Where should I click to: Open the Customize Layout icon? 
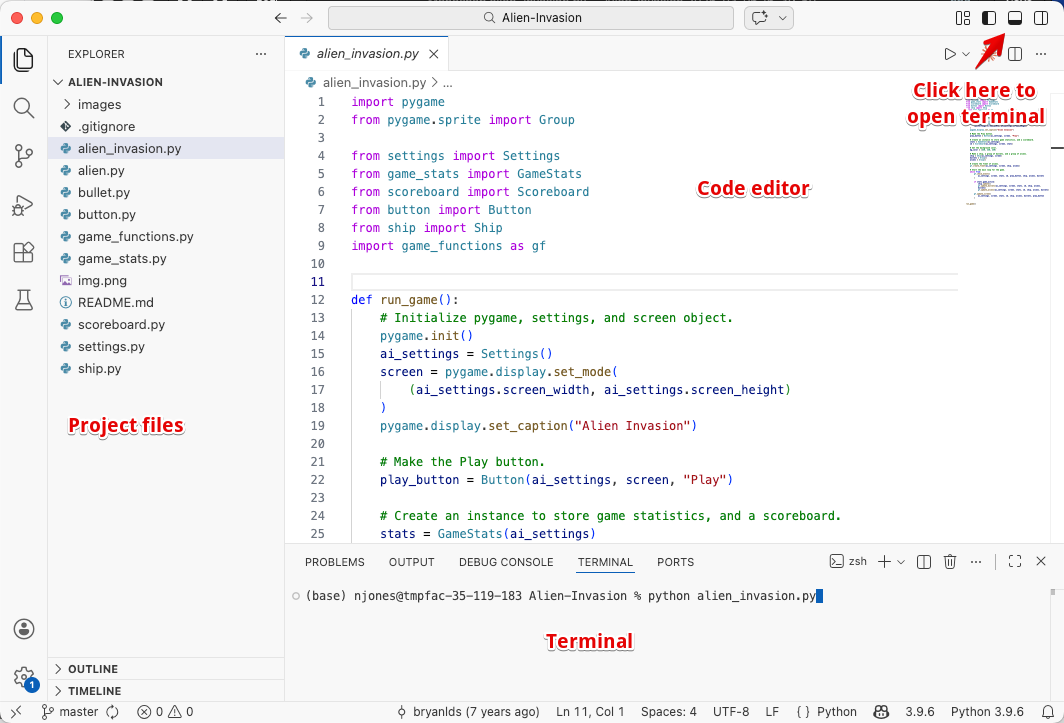[x=963, y=18]
